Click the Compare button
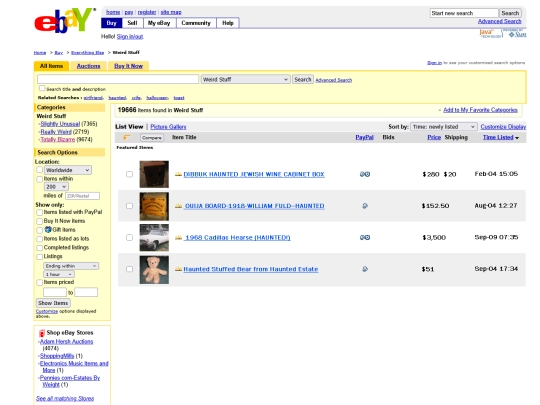The image size is (540, 405). [152, 138]
